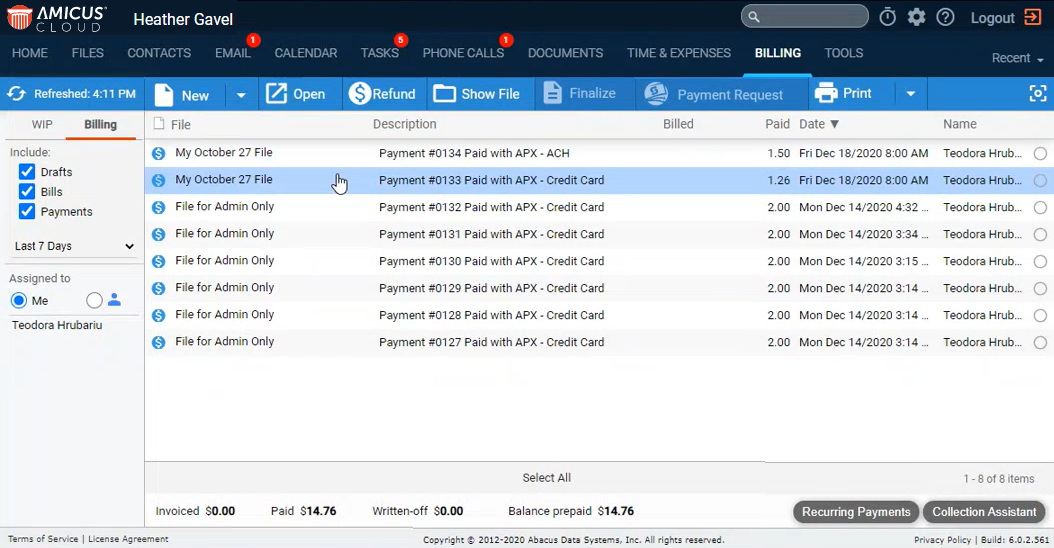1054x548 pixels.
Task: Click the Finalize toolbar button
Action: click(x=579, y=93)
